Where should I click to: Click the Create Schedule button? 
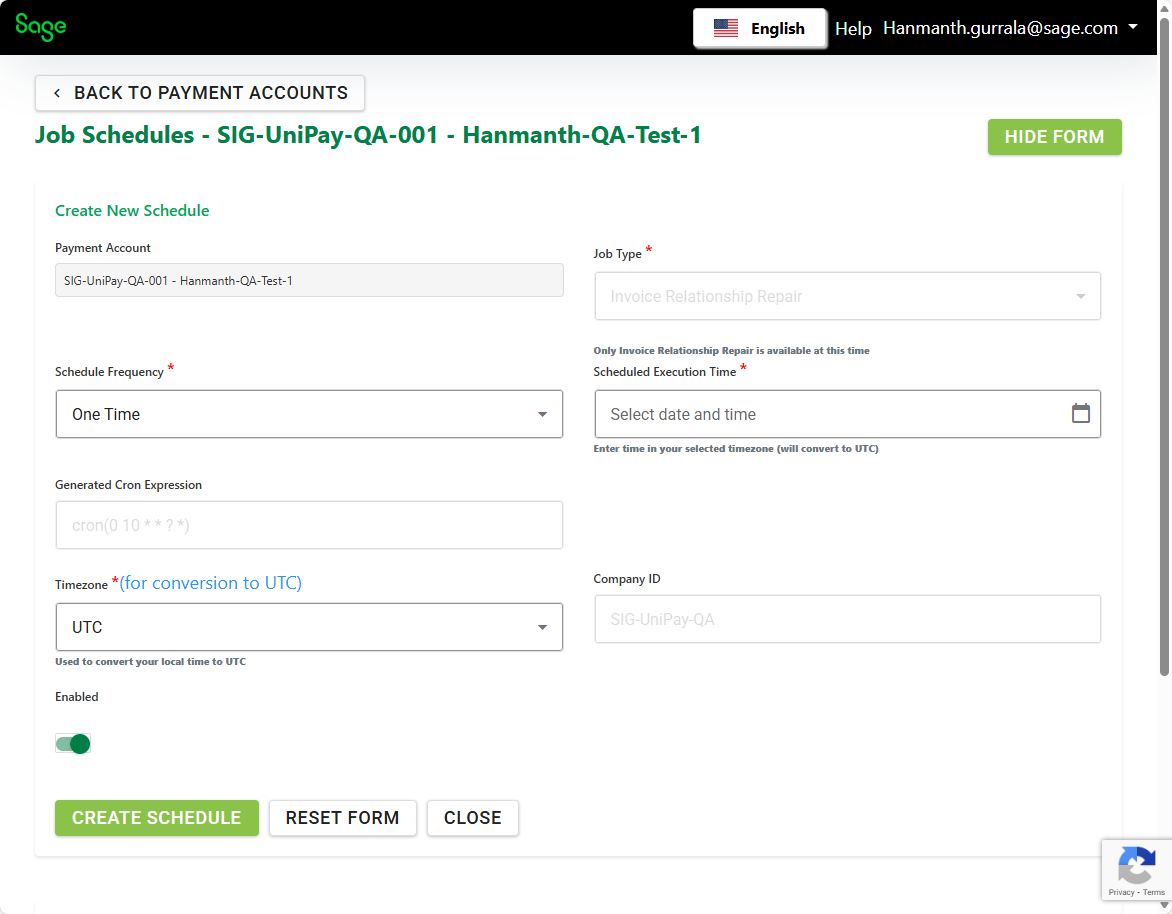coord(157,818)
